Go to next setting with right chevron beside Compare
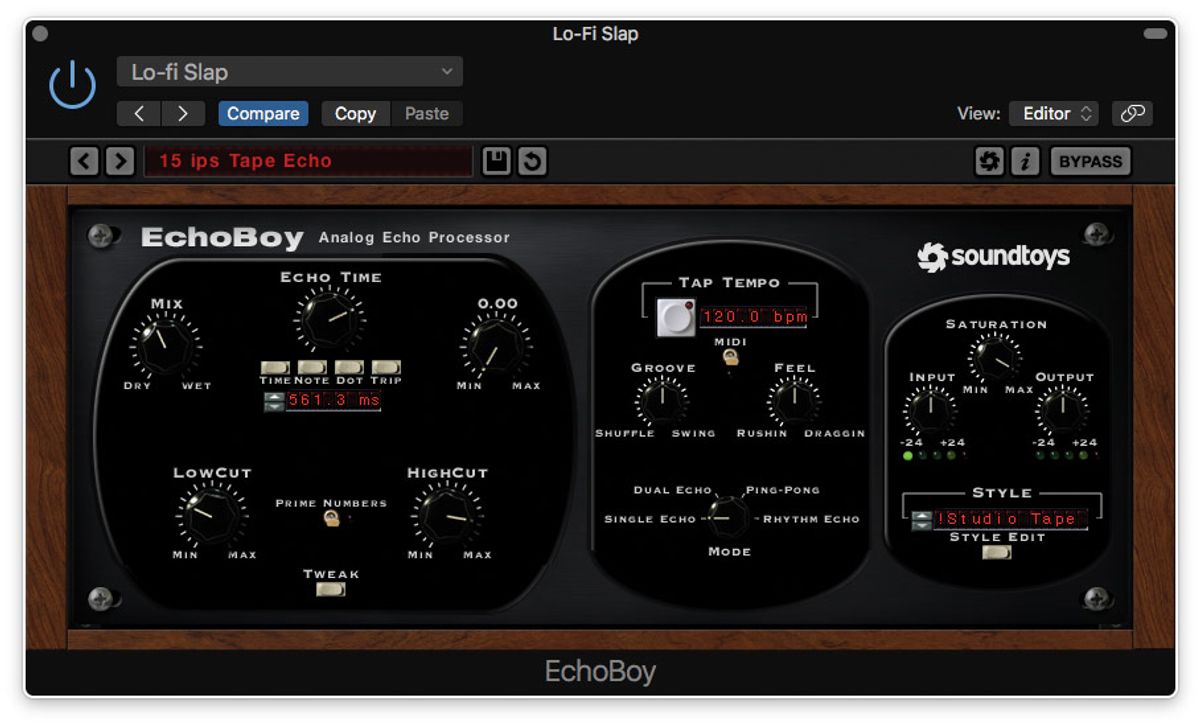Image resolution: width=1200 pixels, height=726 pixels. tap(183, 114)
